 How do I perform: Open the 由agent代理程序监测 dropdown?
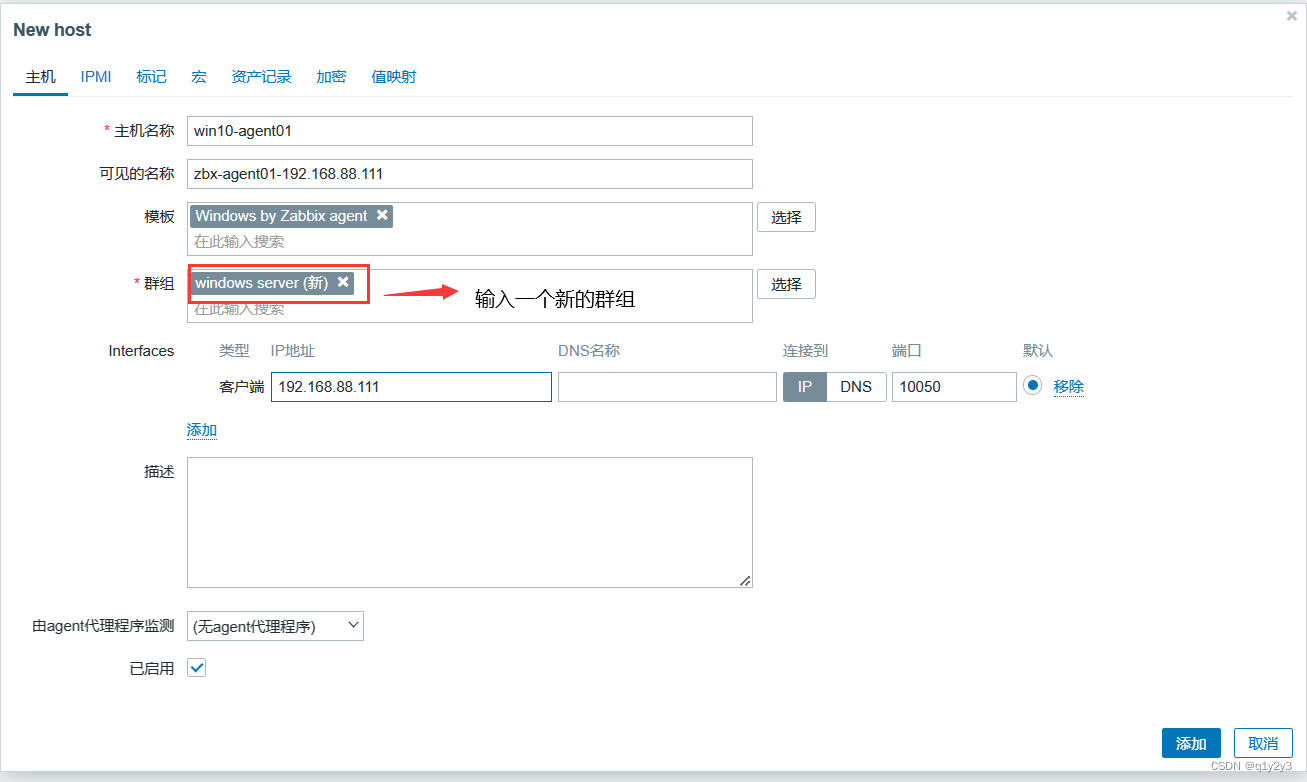tap(275, 625)
